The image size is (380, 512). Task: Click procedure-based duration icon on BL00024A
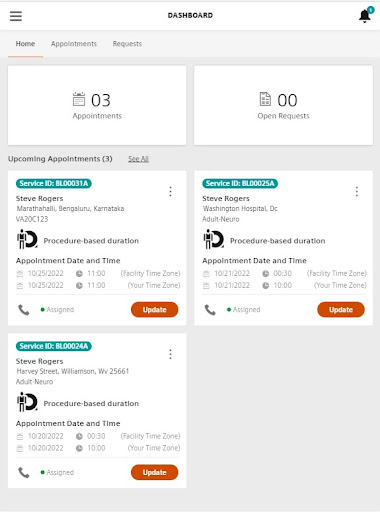tap(27, 402)
